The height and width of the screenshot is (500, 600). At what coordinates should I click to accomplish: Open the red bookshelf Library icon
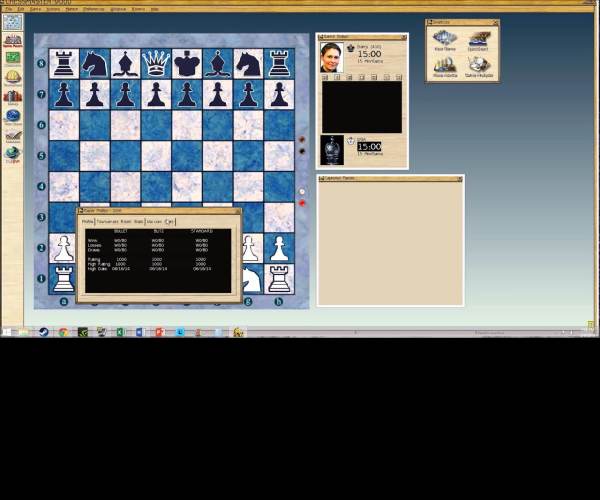[13, 97]
